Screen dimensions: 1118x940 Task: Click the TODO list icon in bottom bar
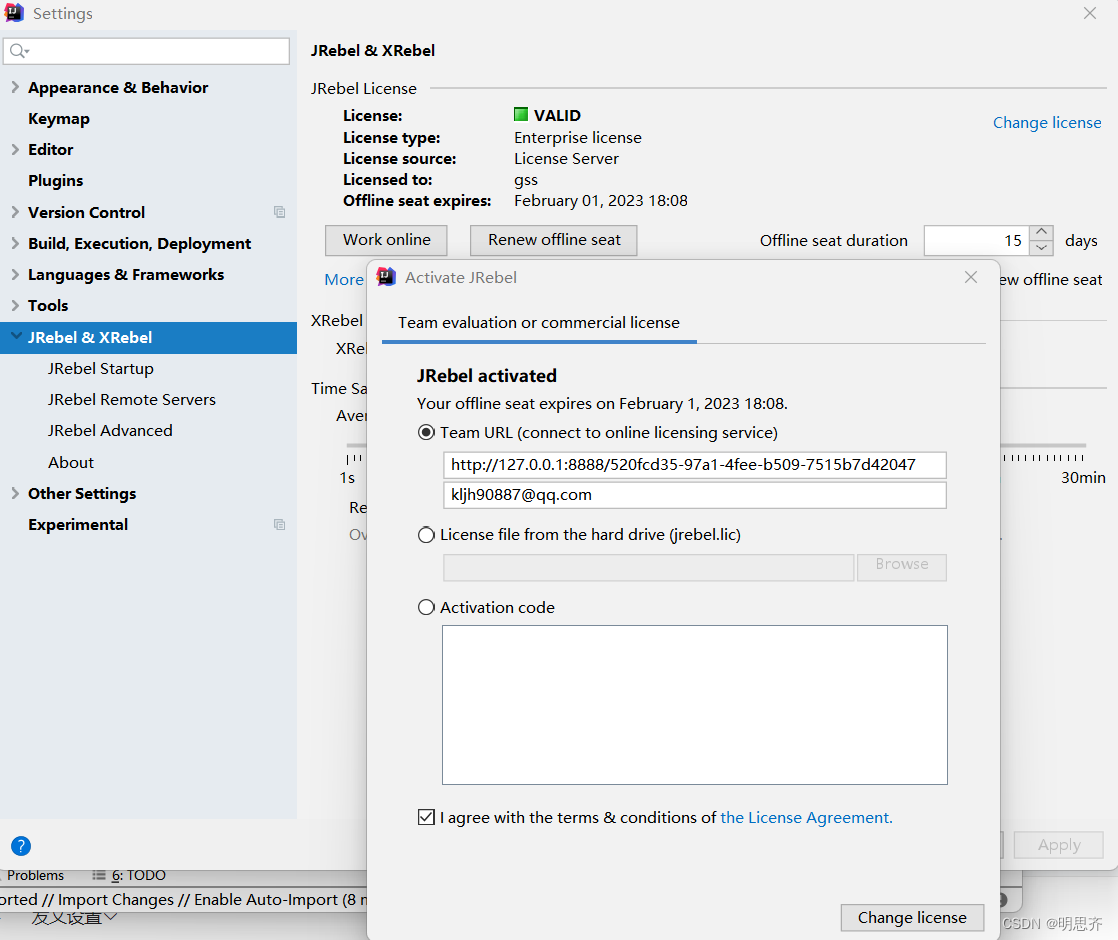click(99, 875)
